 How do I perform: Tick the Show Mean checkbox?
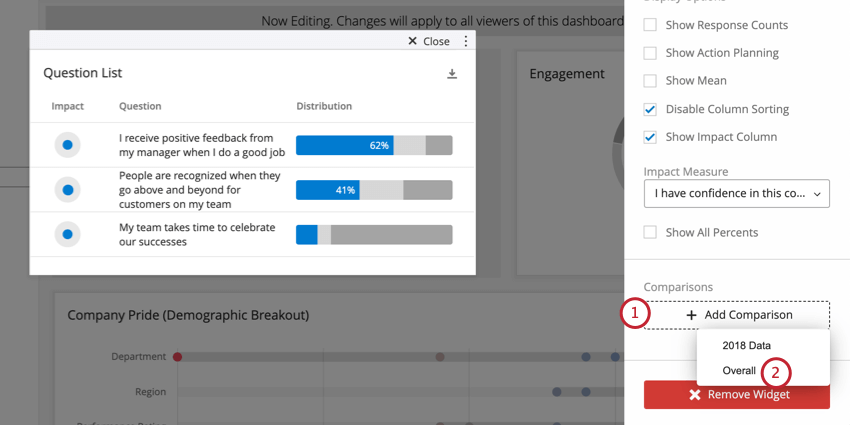click(x=650, y=81)
